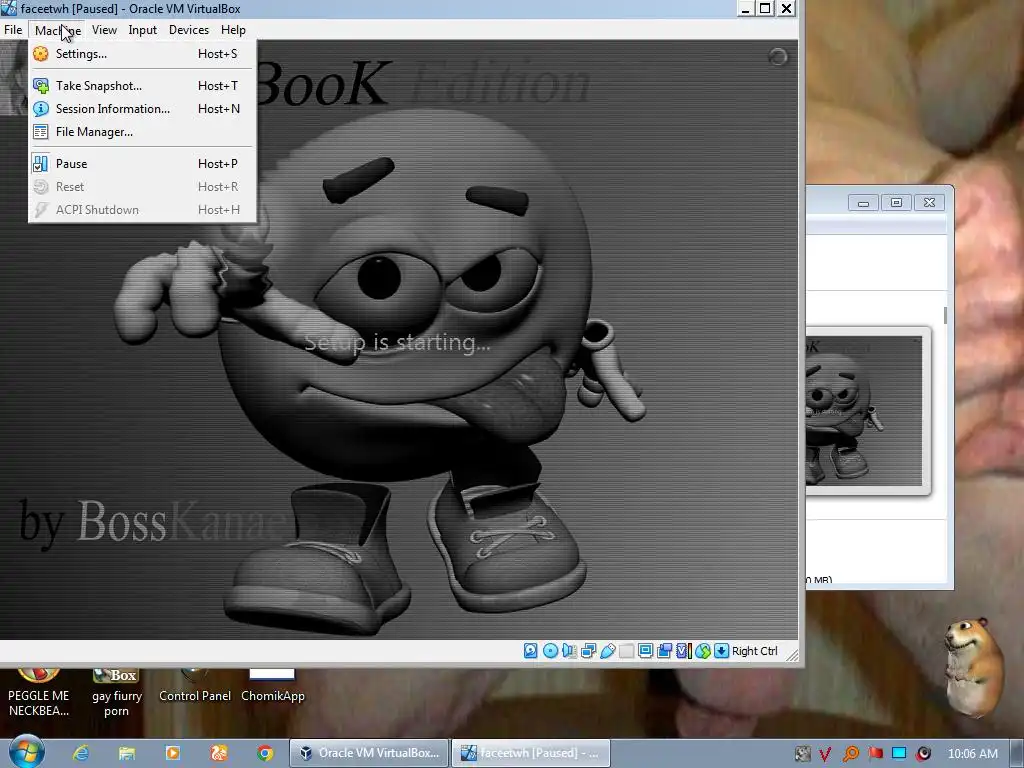
Task: Select the Control Panel desktop shortcut
Action: click(195, 686)
